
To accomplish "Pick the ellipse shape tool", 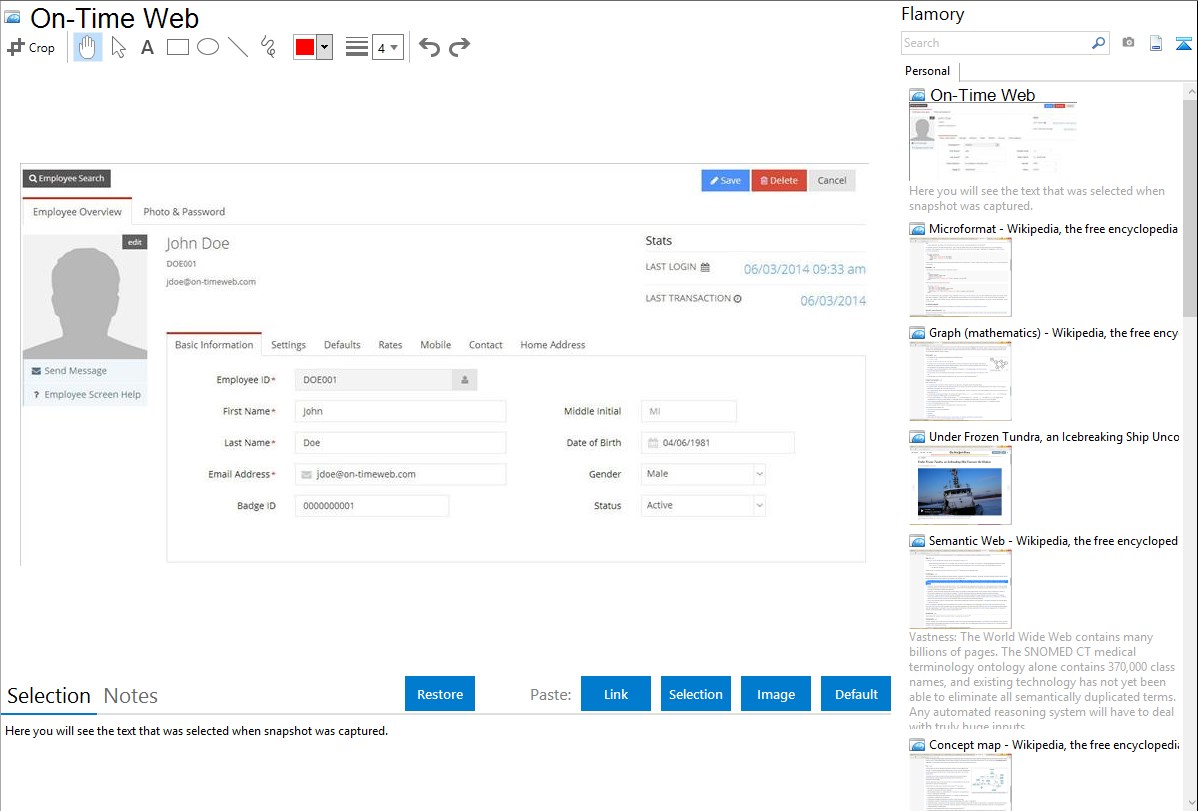I will pyautogui.click(x=208, y=47).
